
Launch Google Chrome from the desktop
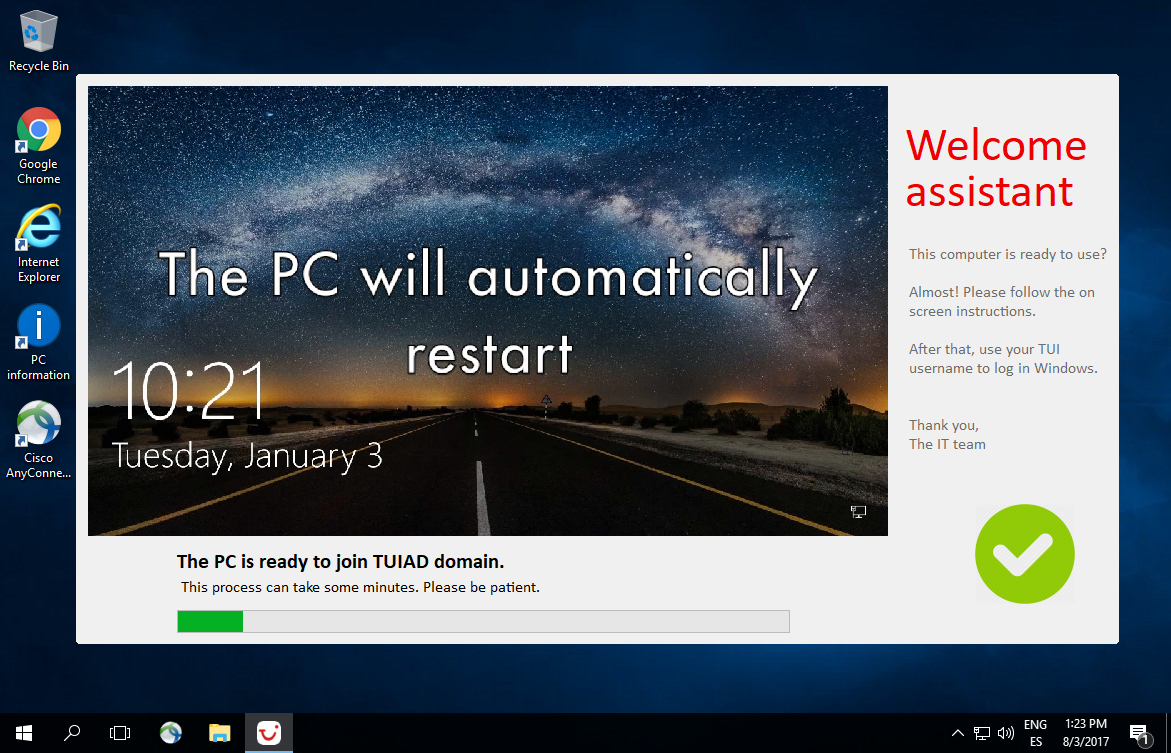(39, 146)
